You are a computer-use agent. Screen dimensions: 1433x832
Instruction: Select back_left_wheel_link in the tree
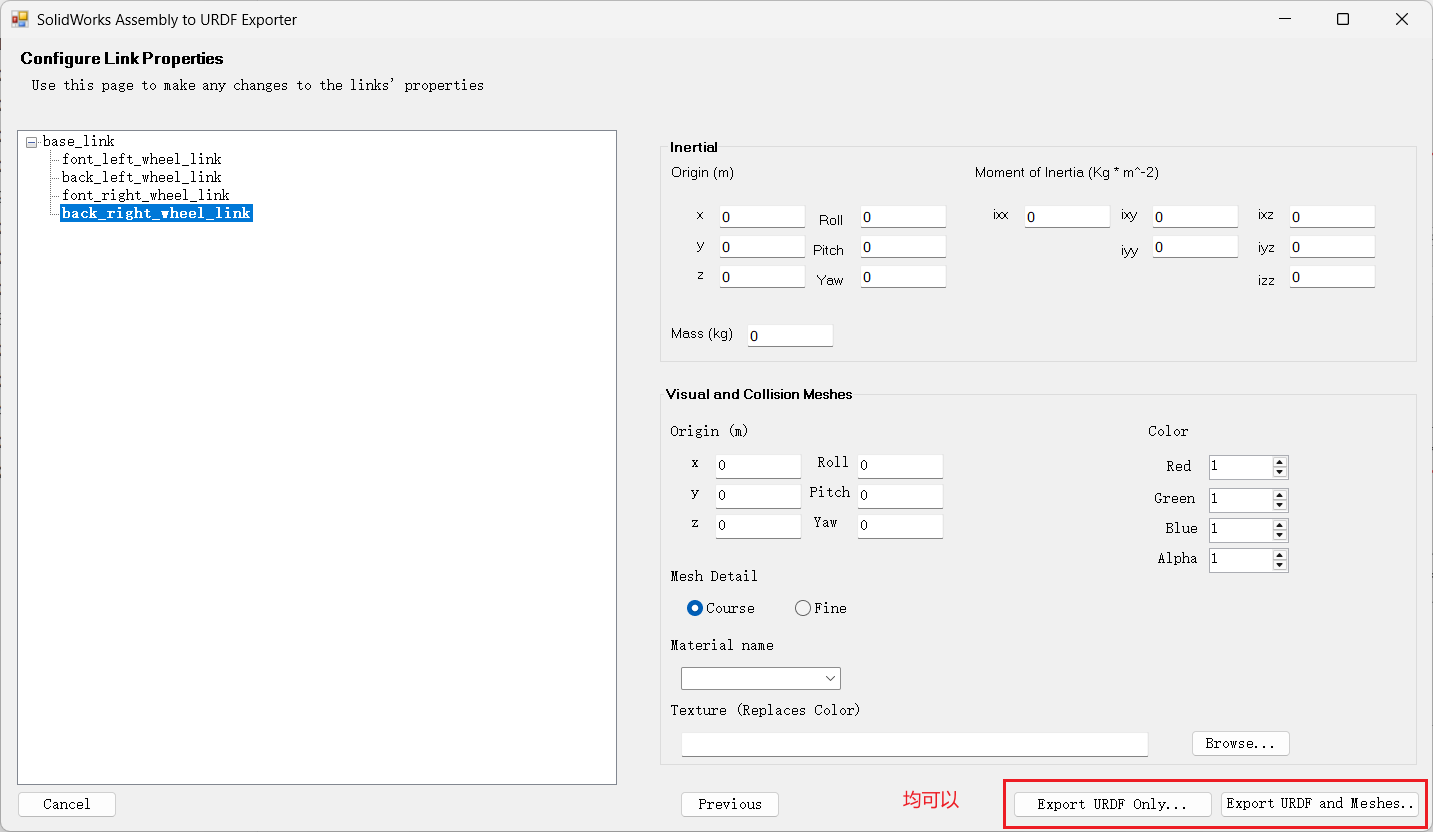[141, 177]
